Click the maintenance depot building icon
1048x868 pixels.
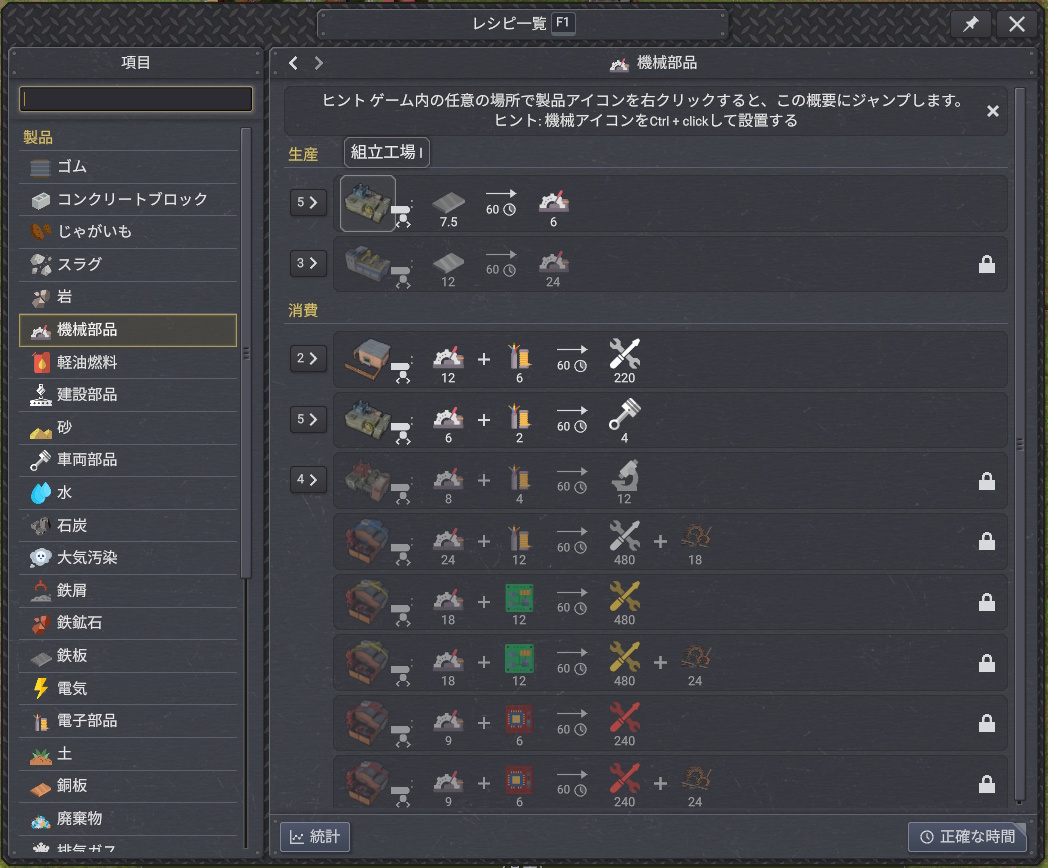coord(367,359)
